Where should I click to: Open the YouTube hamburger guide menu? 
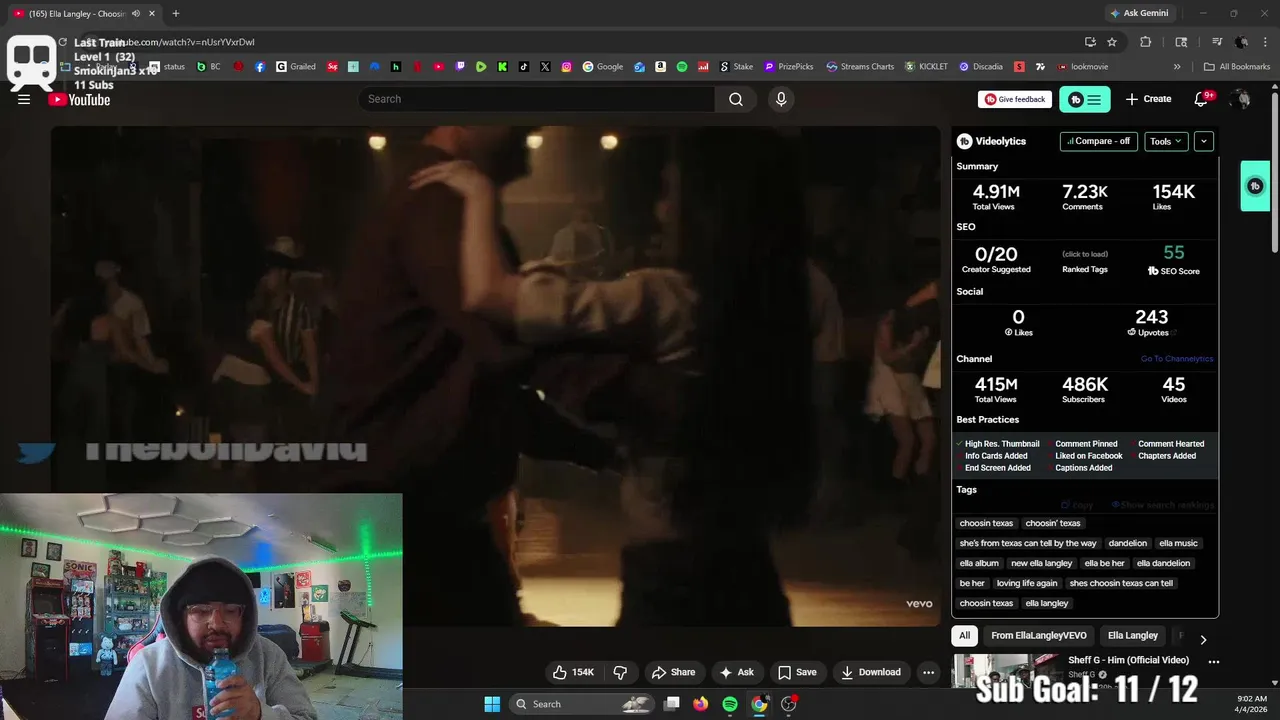24,99
